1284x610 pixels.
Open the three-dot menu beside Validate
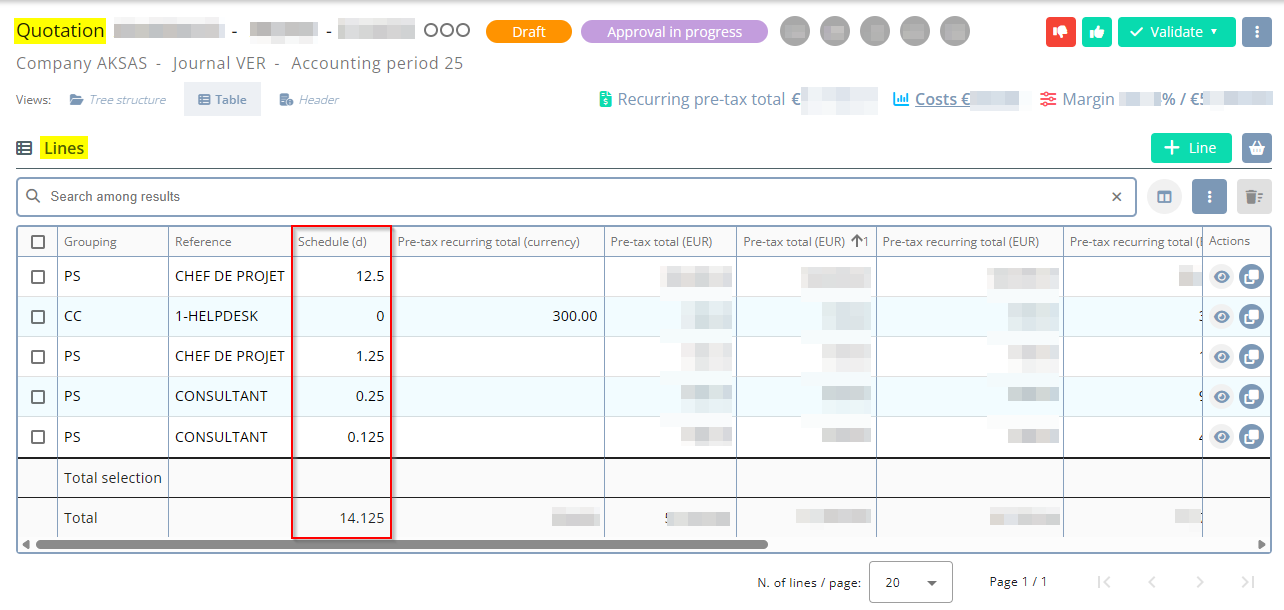click(x=1256, y=32)
